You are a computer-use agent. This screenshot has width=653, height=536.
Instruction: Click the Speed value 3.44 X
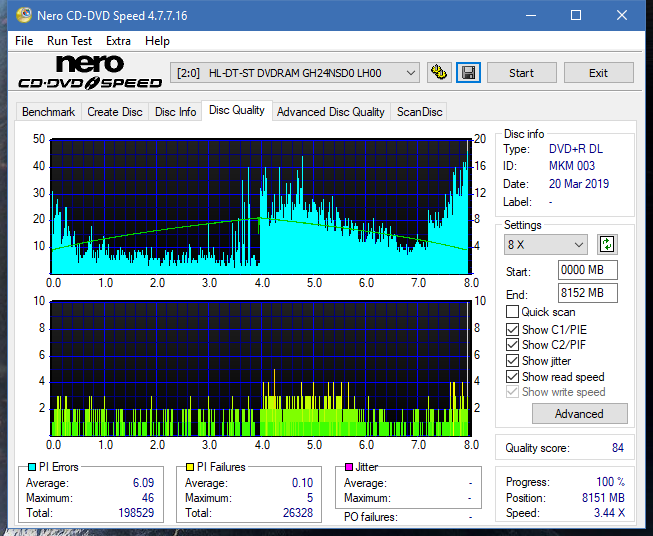click(609, 513)
